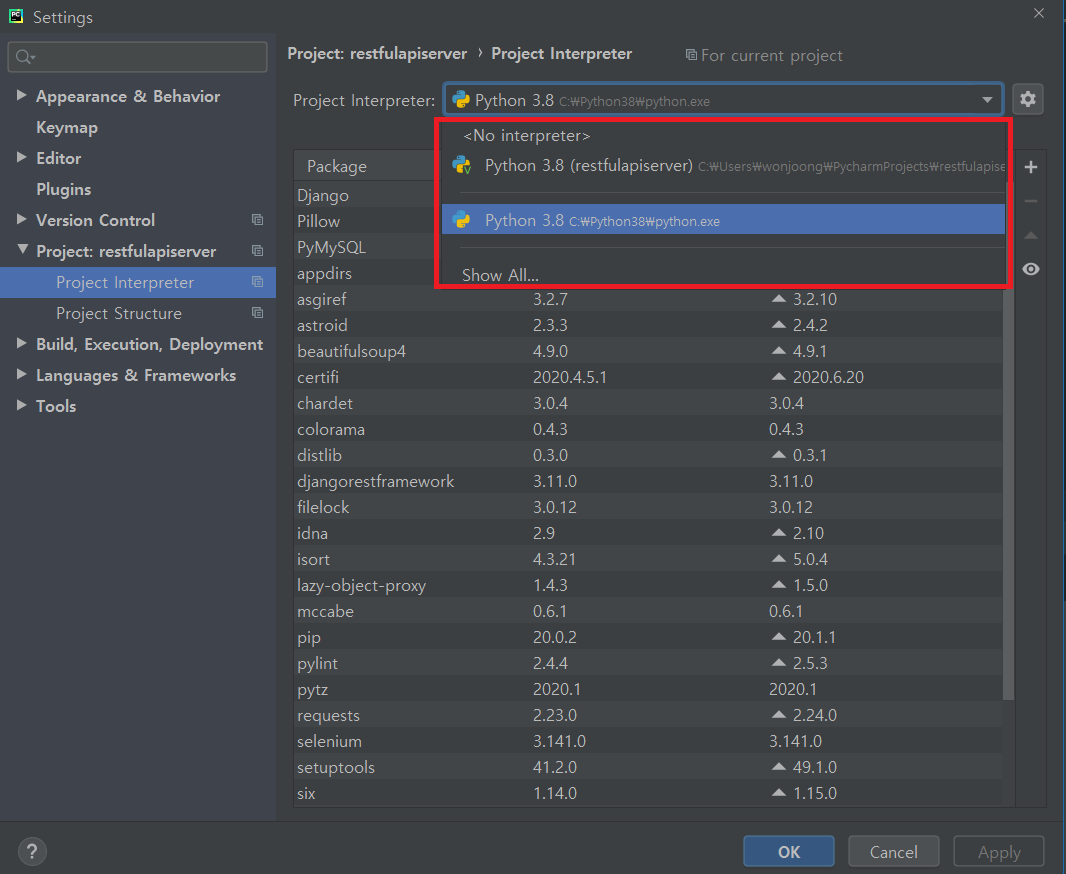Click project-level icon beside Project Interpreter
Viewport: 1066px width, 874px height.
pos(257,281)
